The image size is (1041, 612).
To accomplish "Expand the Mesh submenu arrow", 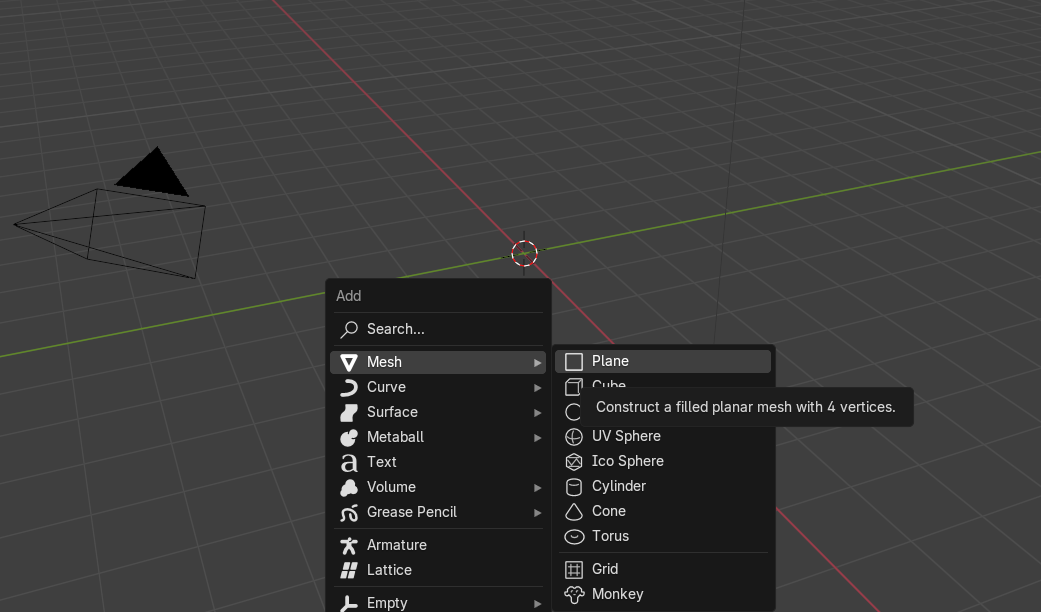I will [x=537, y=363].
